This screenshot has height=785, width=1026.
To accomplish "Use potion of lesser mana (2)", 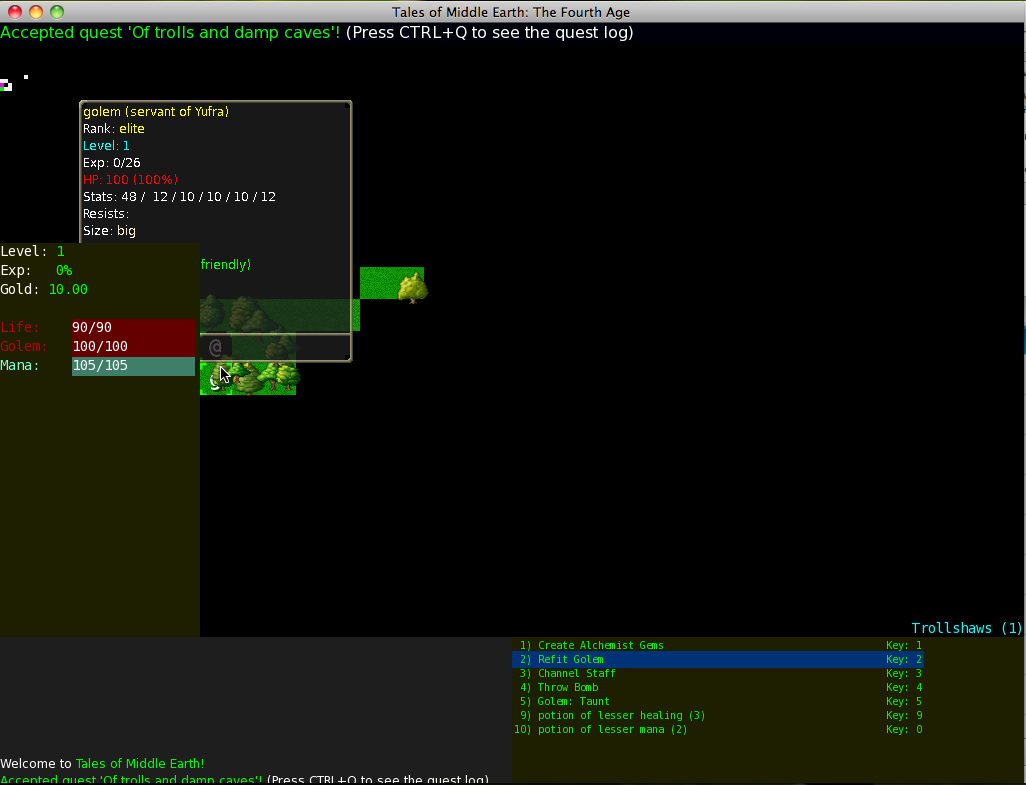I will [718, 729].
